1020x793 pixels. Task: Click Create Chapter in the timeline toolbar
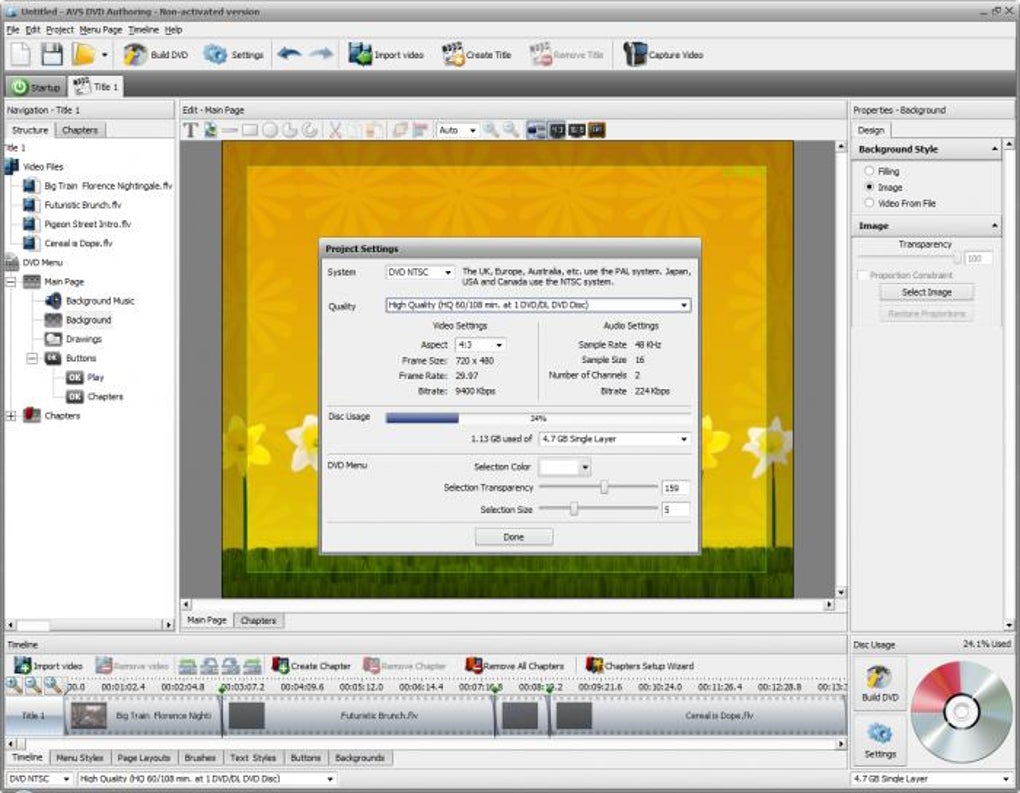(x=311, y=665)
